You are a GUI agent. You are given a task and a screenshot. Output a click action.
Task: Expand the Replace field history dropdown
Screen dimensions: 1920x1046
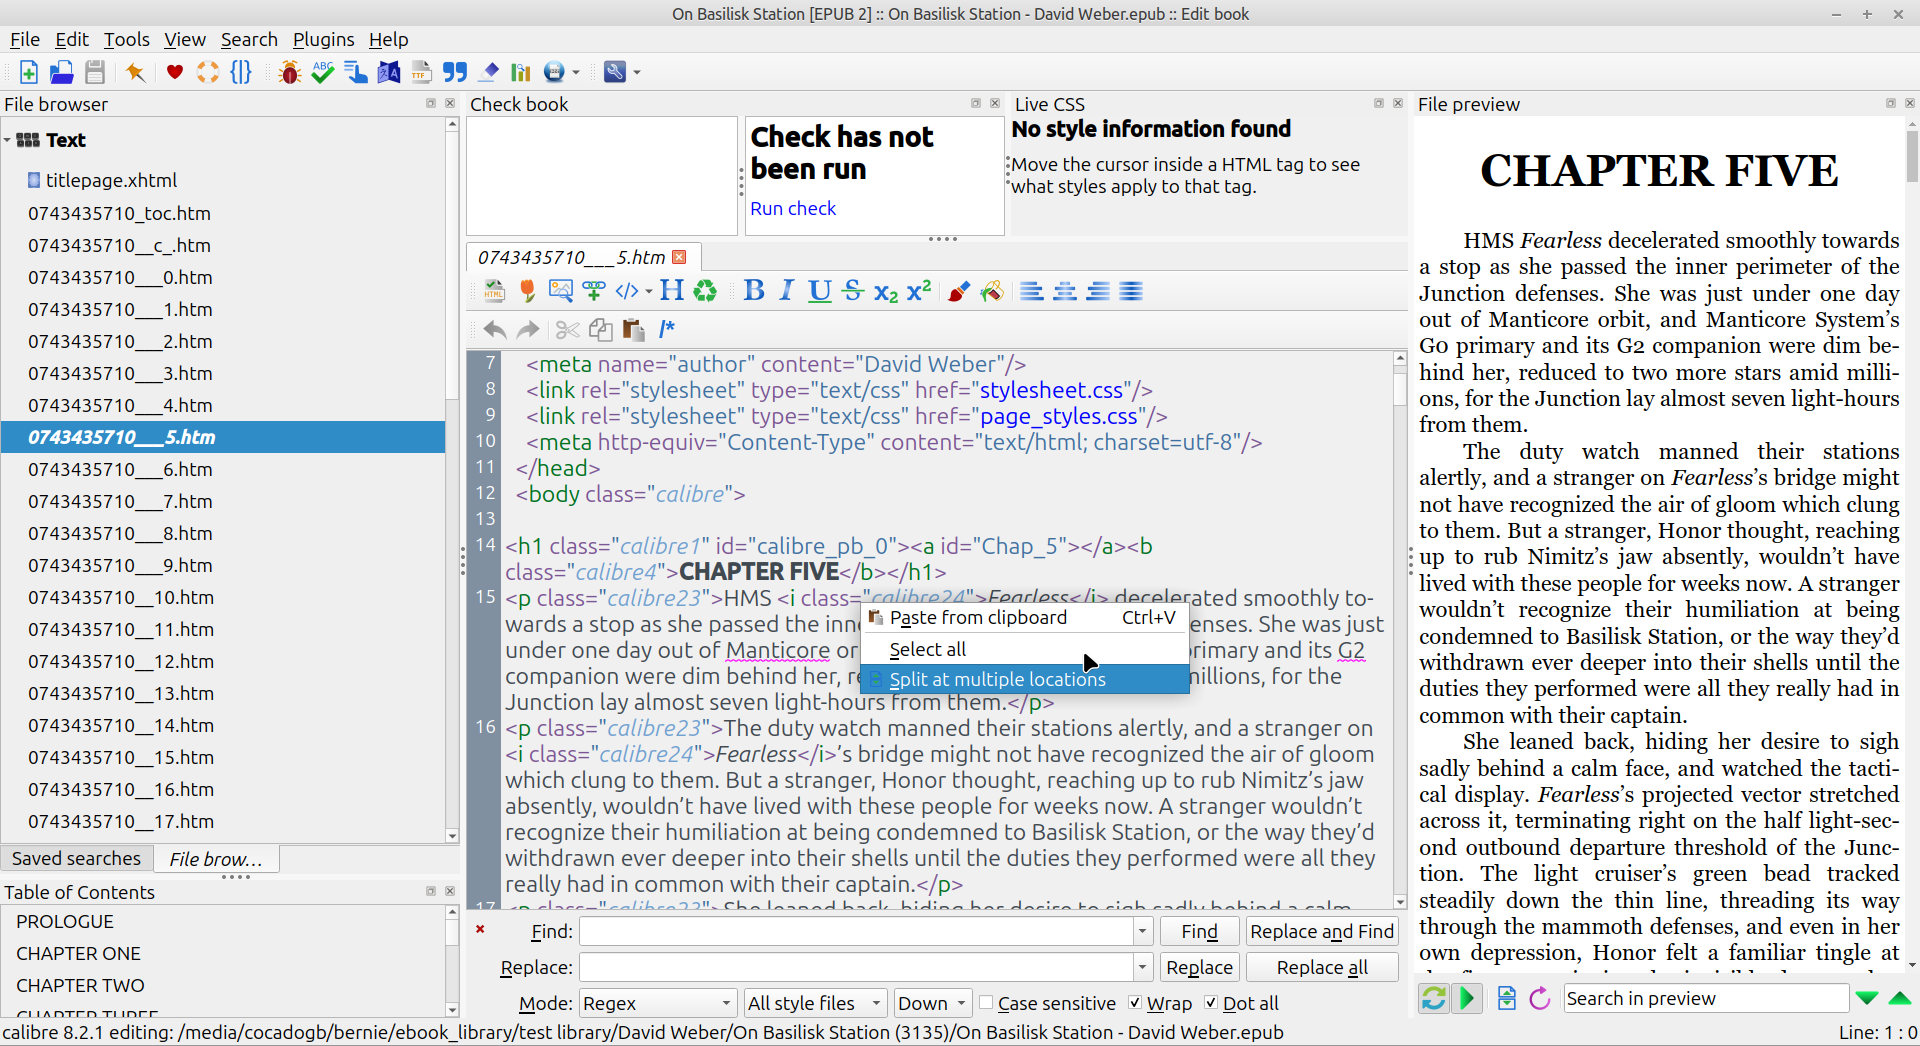pos(1142,967)
